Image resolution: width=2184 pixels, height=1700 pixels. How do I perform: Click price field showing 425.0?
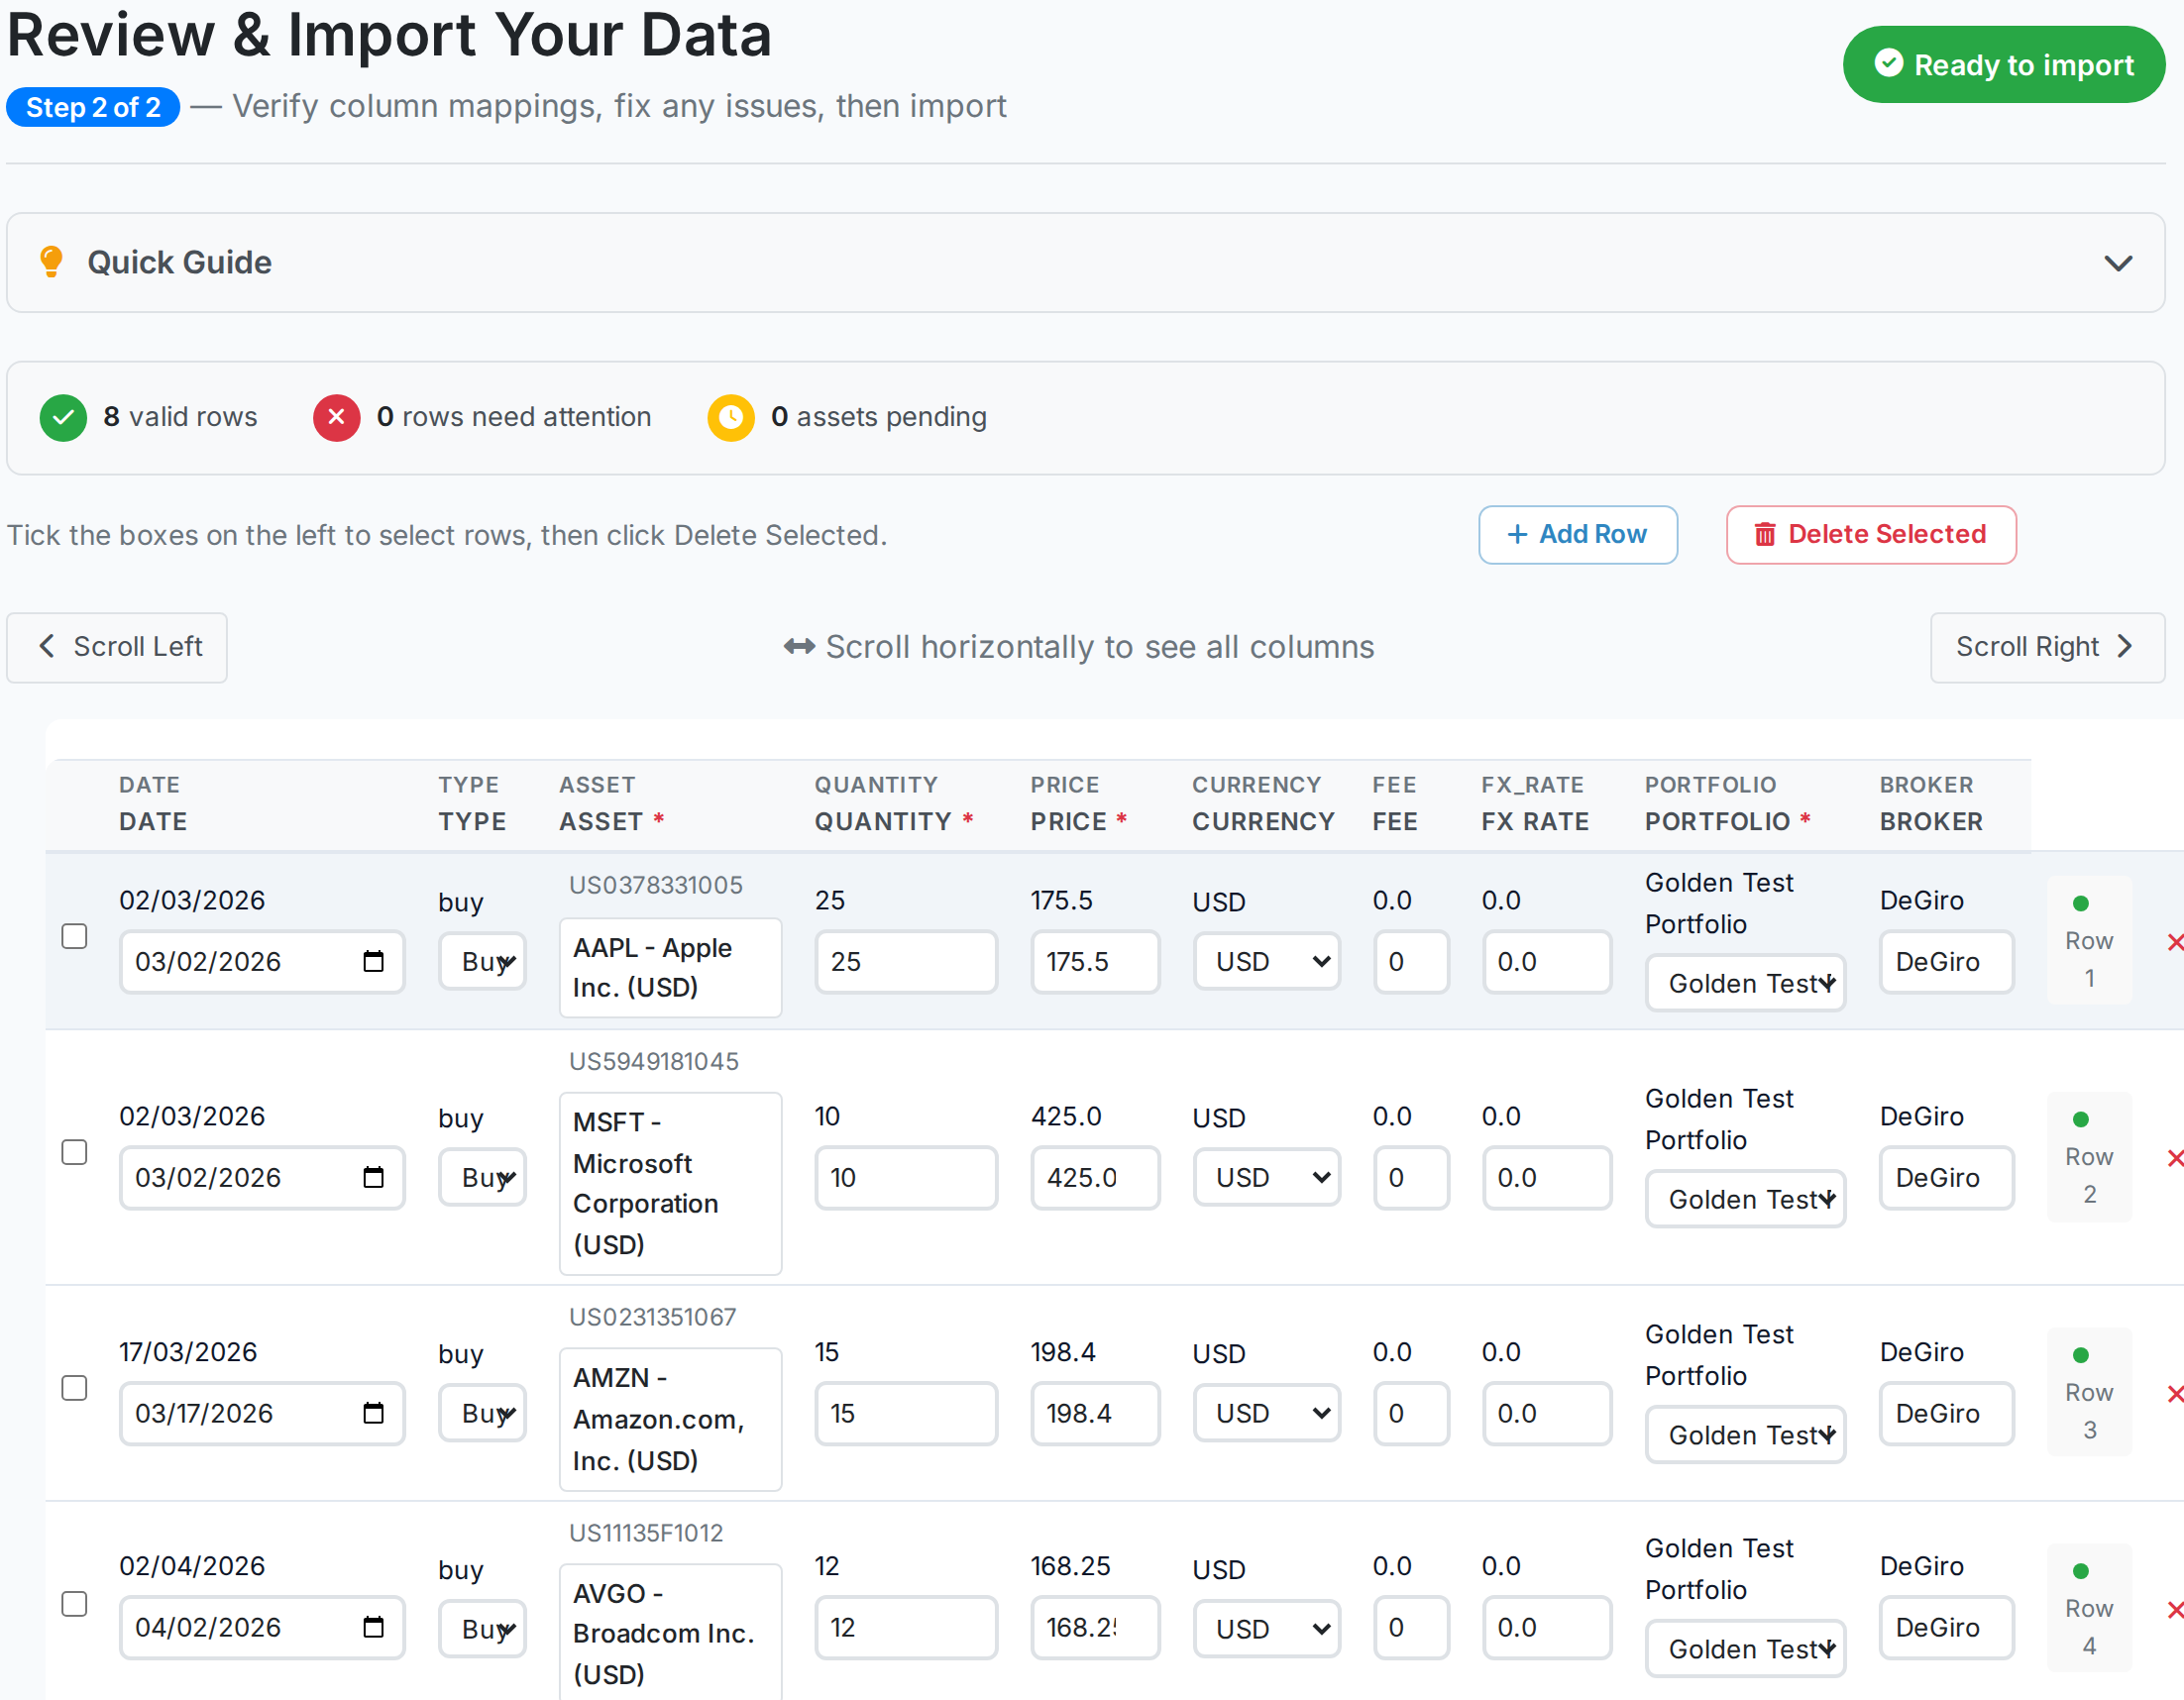1095,1178
